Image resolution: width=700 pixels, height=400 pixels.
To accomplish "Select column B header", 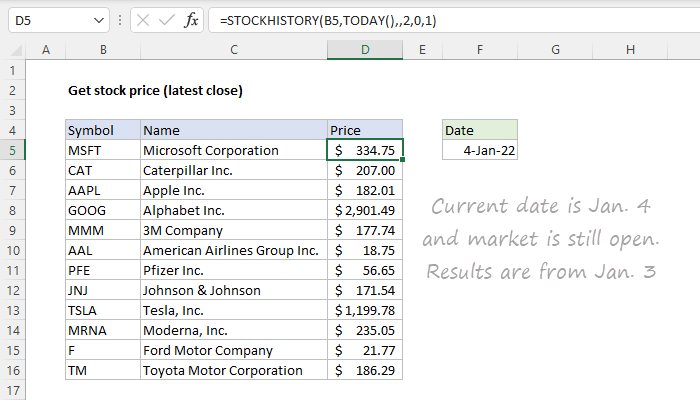I will [103, 50].
